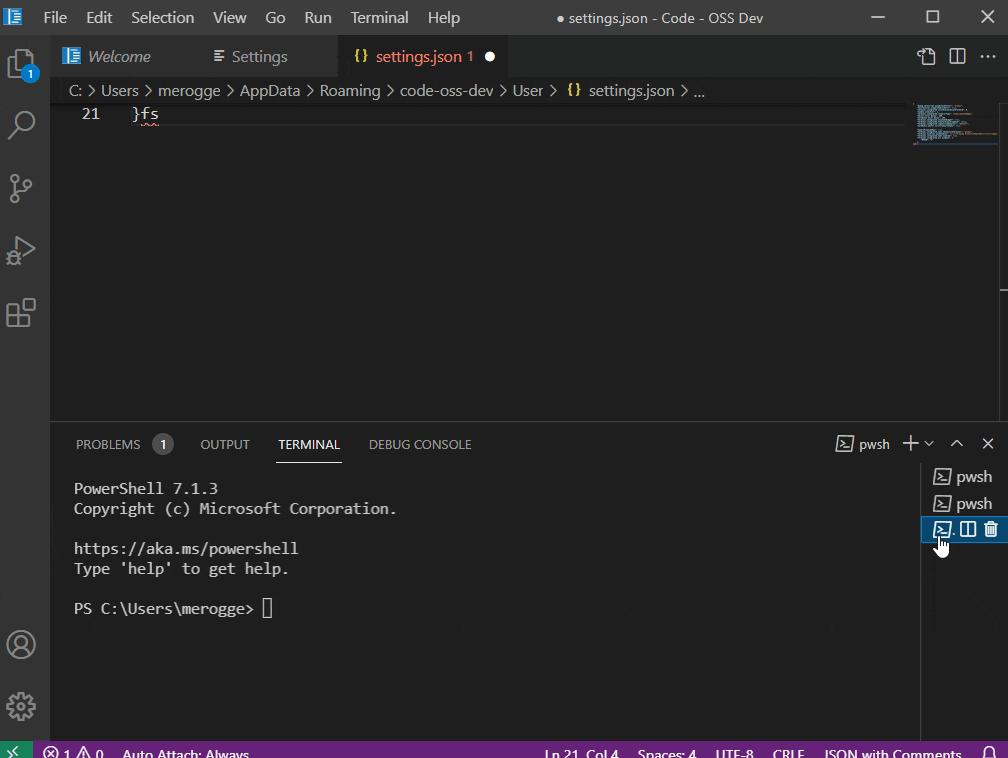This screenshot has width=1008, height=758.
Task: Click the }fs text in the editor
Action: (x=145, y=114)
